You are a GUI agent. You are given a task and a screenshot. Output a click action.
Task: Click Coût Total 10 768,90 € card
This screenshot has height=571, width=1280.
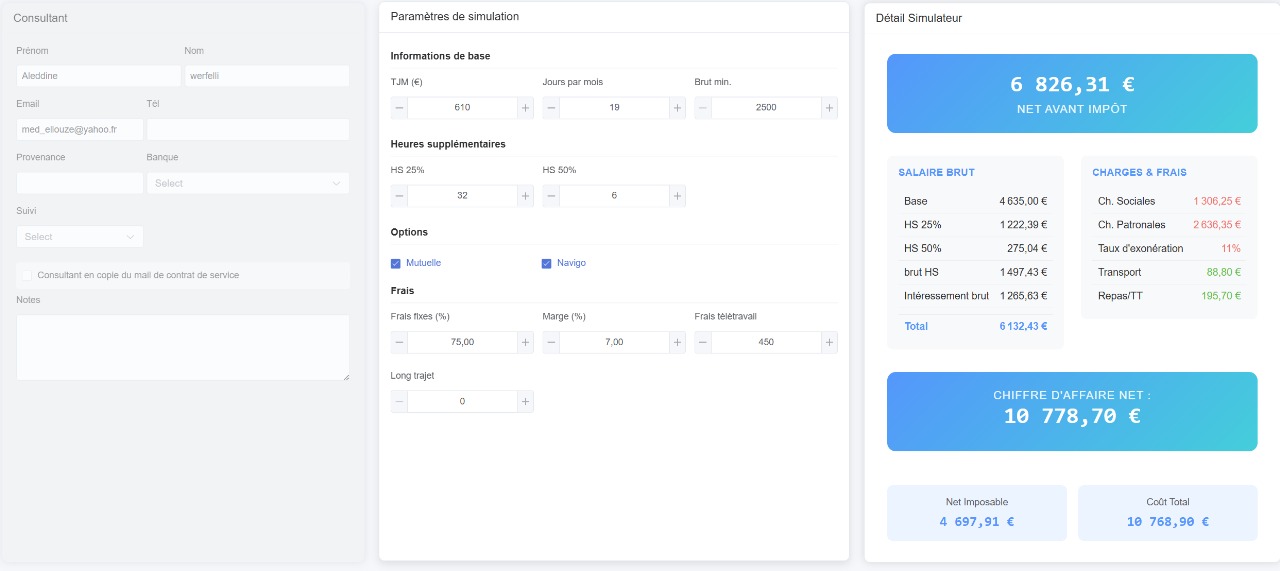tap(1168, 513)
